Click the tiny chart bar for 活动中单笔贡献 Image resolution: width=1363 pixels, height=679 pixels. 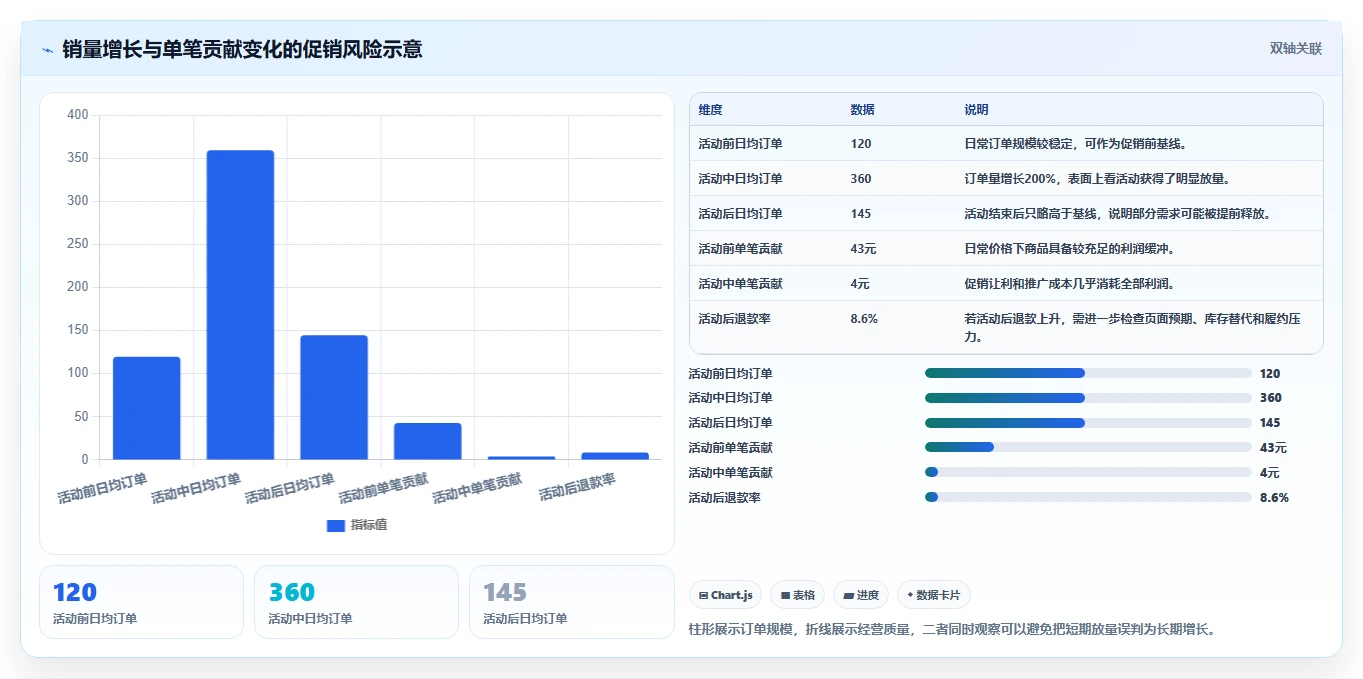[x=521, y=458]
